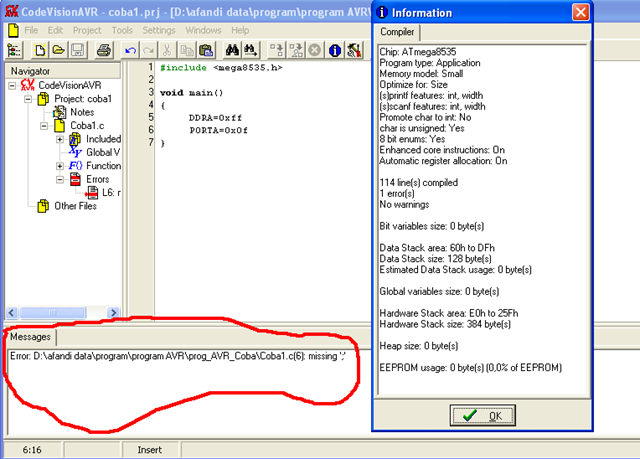
Task: Expand the Included files node
Action: coord(60,140)
